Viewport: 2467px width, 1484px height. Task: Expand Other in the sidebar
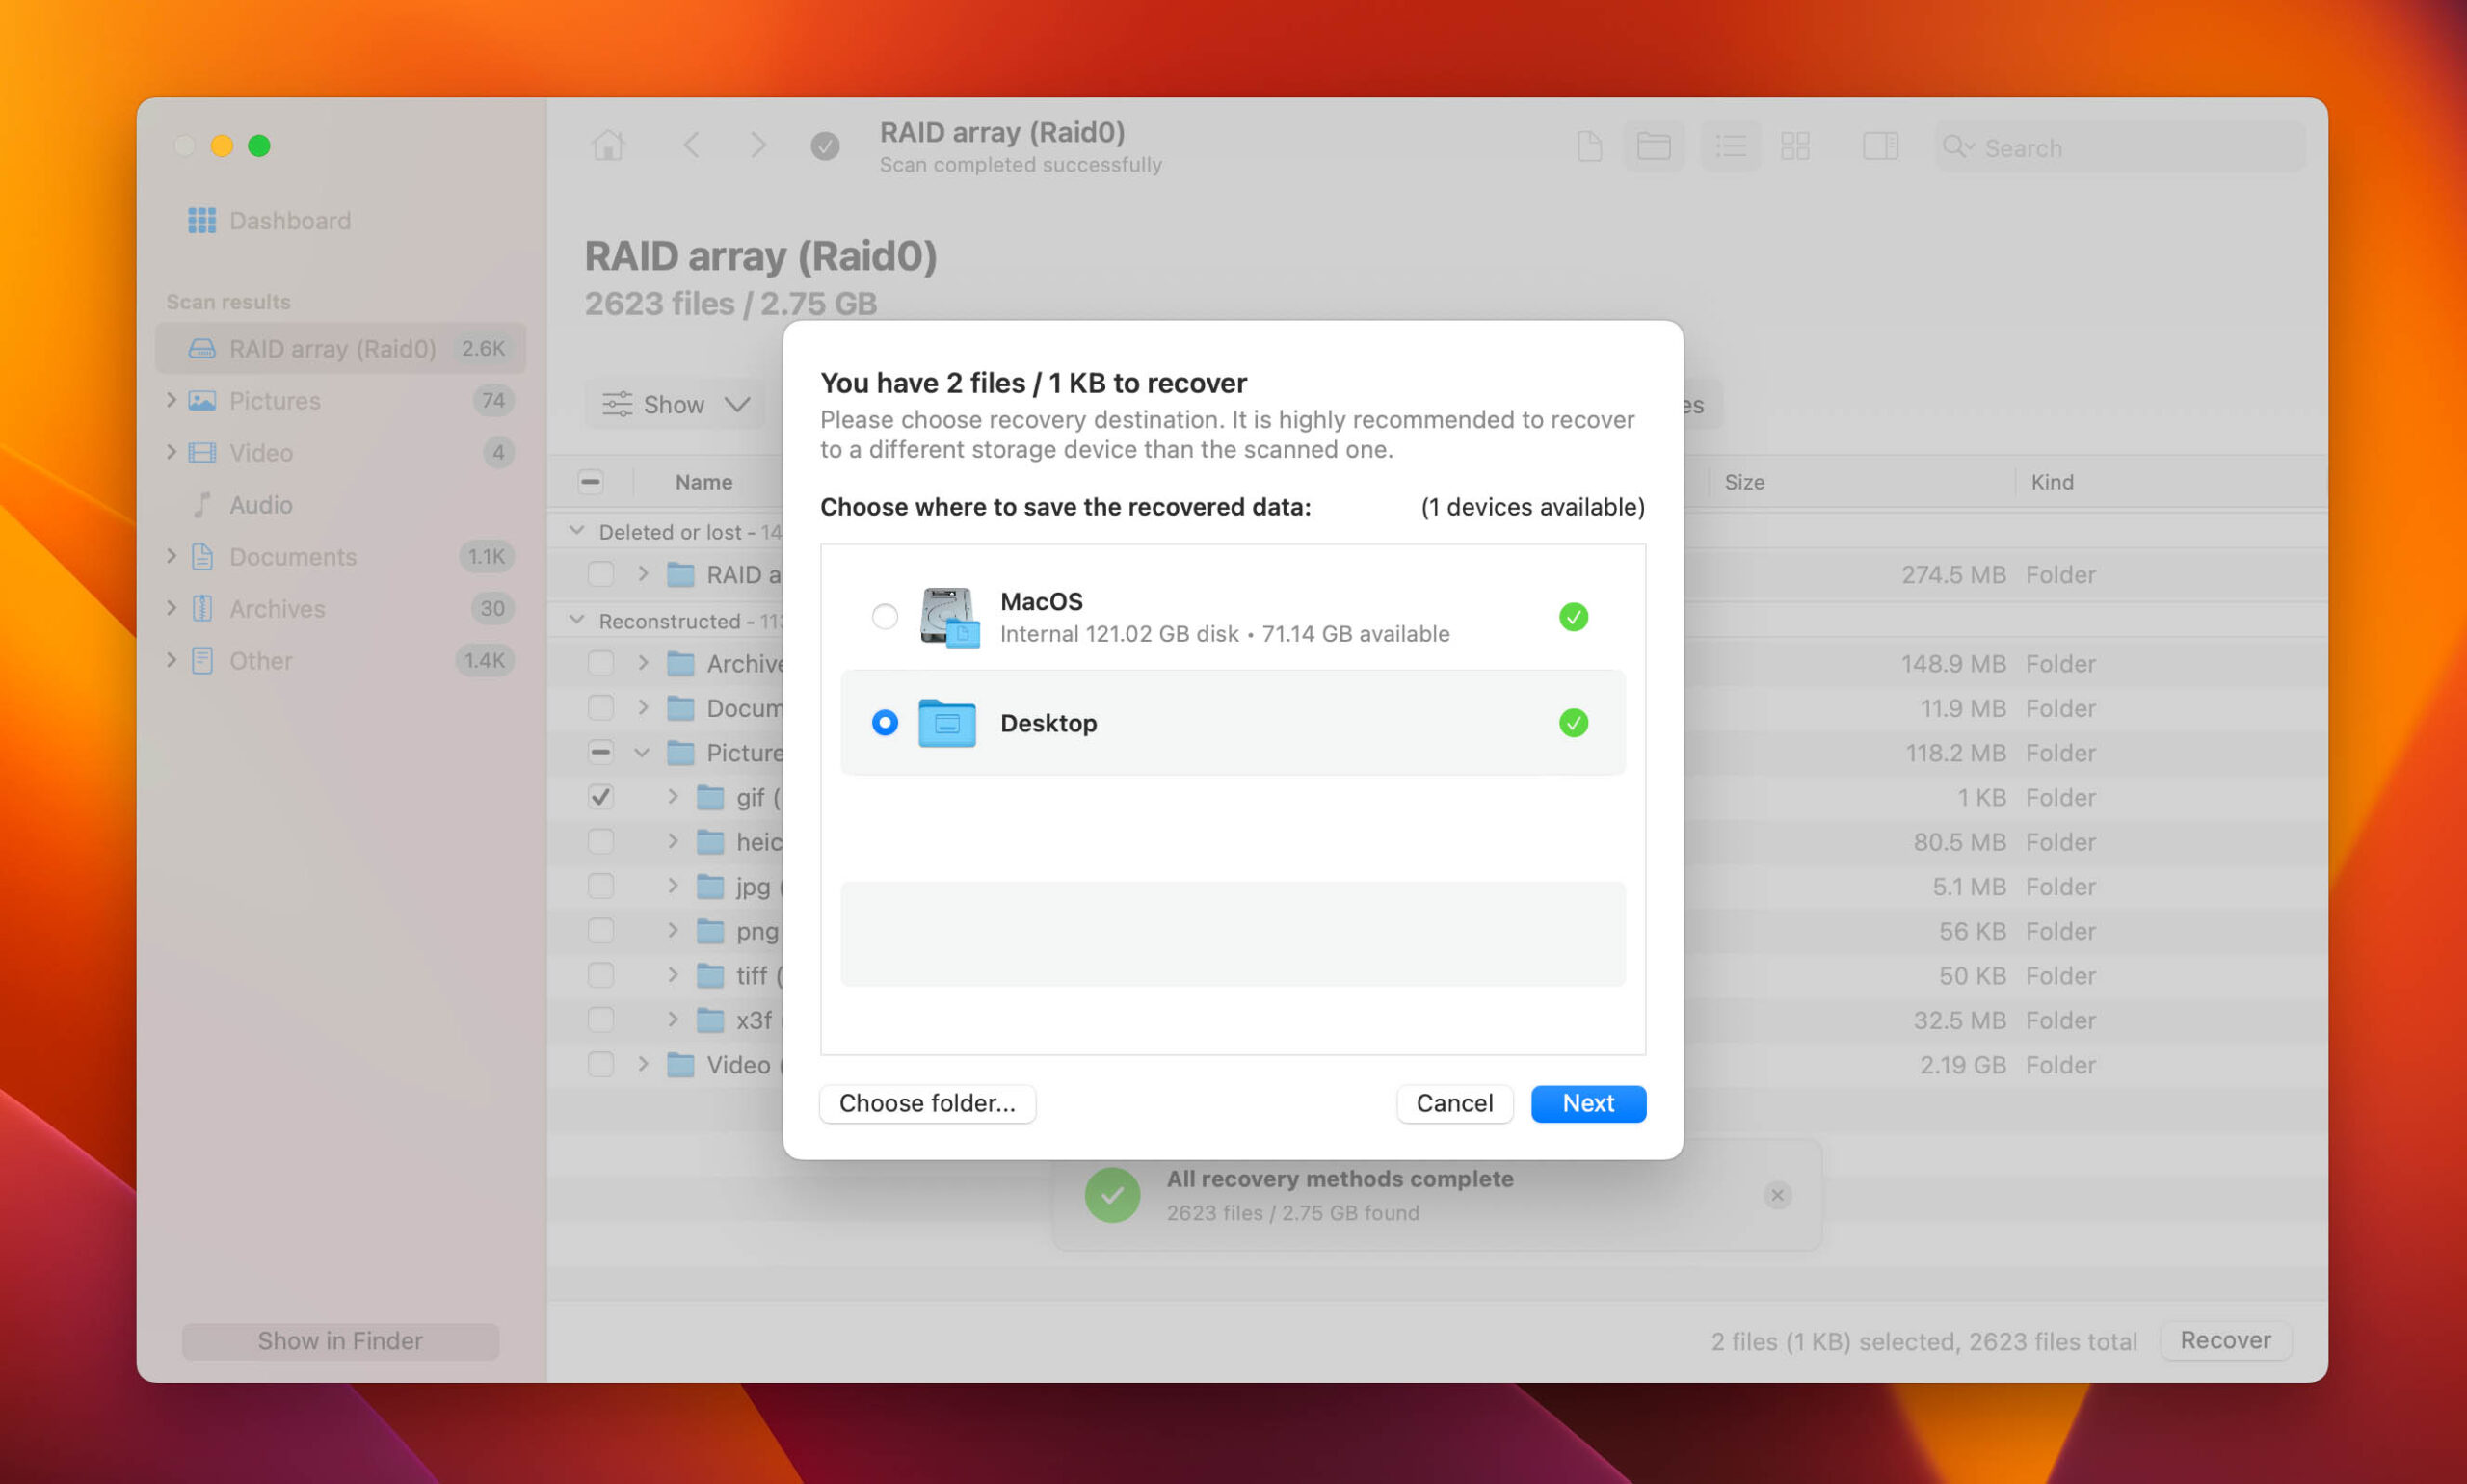click(171, 660)
